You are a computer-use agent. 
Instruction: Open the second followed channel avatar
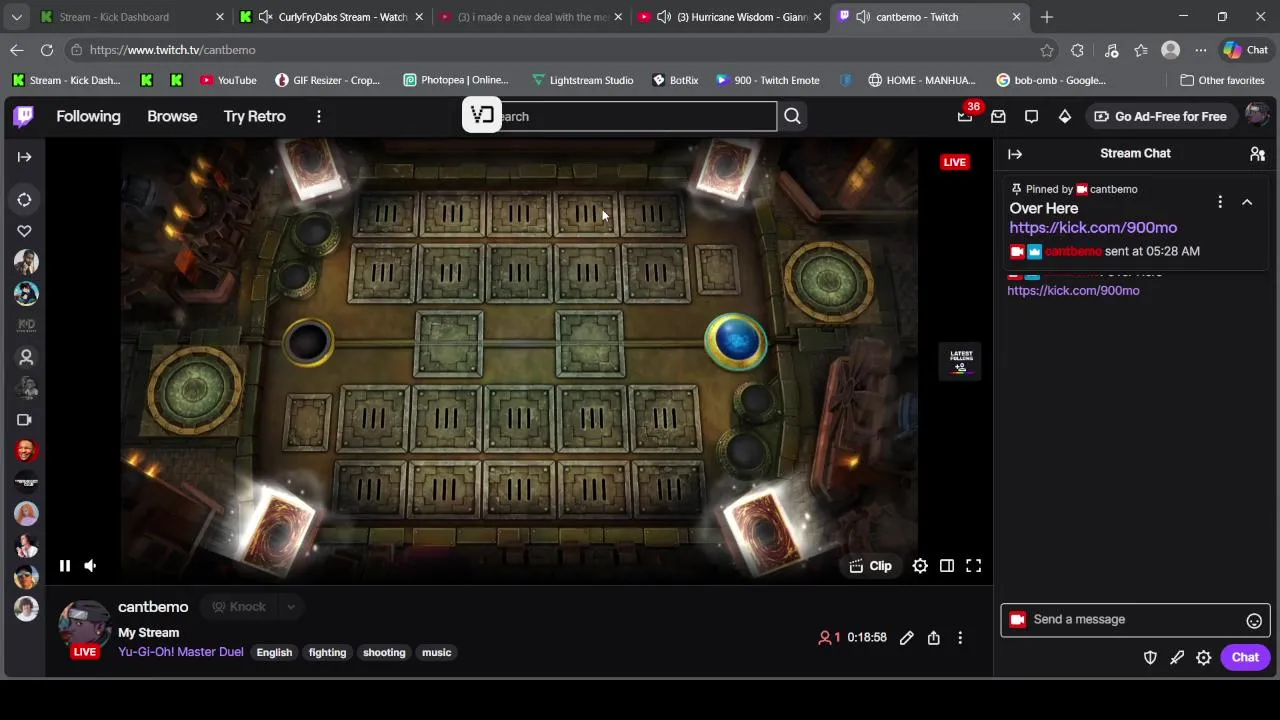(26, 293)
